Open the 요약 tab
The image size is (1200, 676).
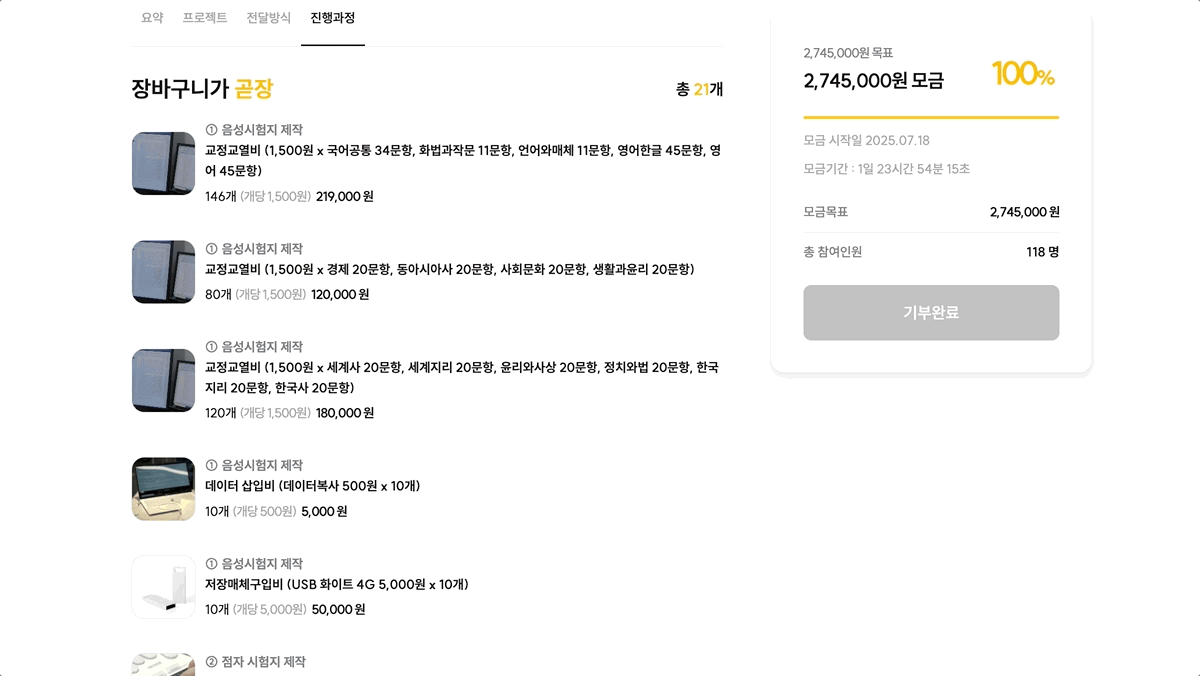click(152, 18)
